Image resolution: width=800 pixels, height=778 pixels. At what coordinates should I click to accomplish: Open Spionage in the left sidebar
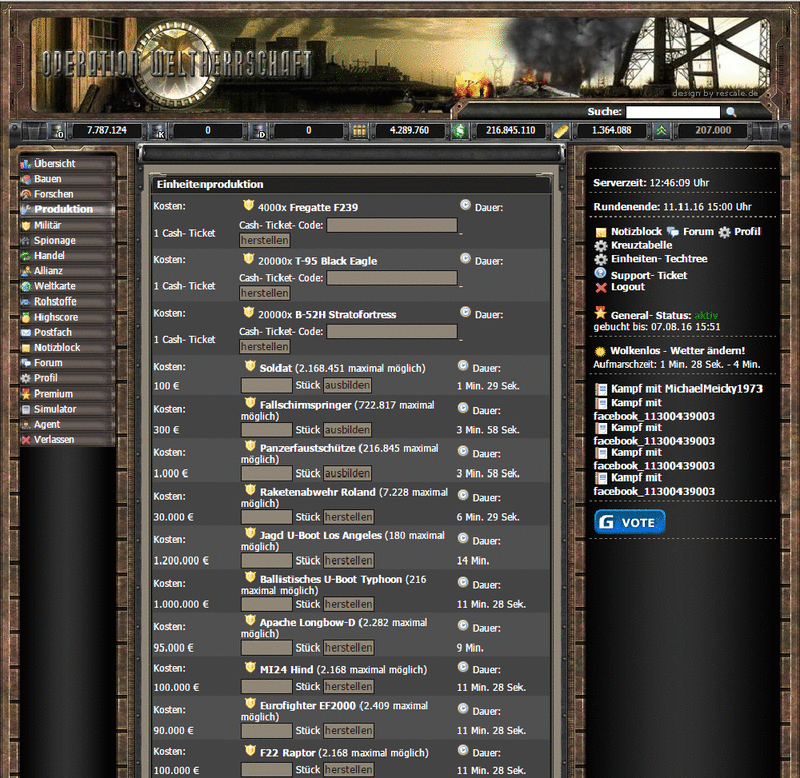click(x=55, y=240)
